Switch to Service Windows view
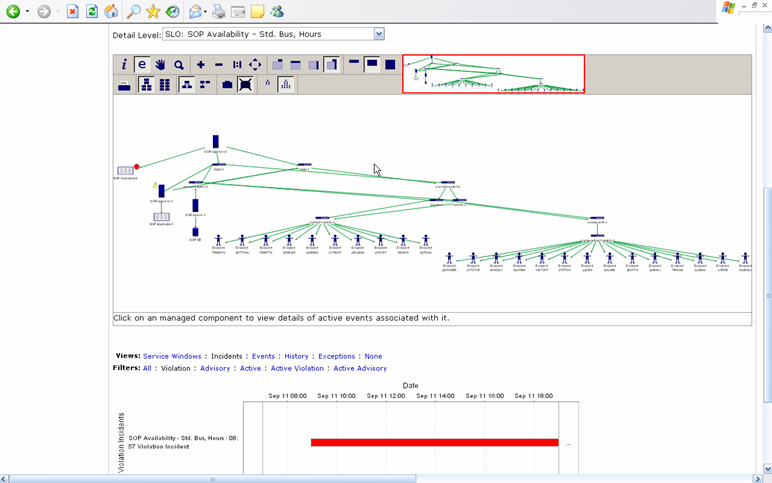The width and height of the screenshot is (772, 483). click(172, 356)
